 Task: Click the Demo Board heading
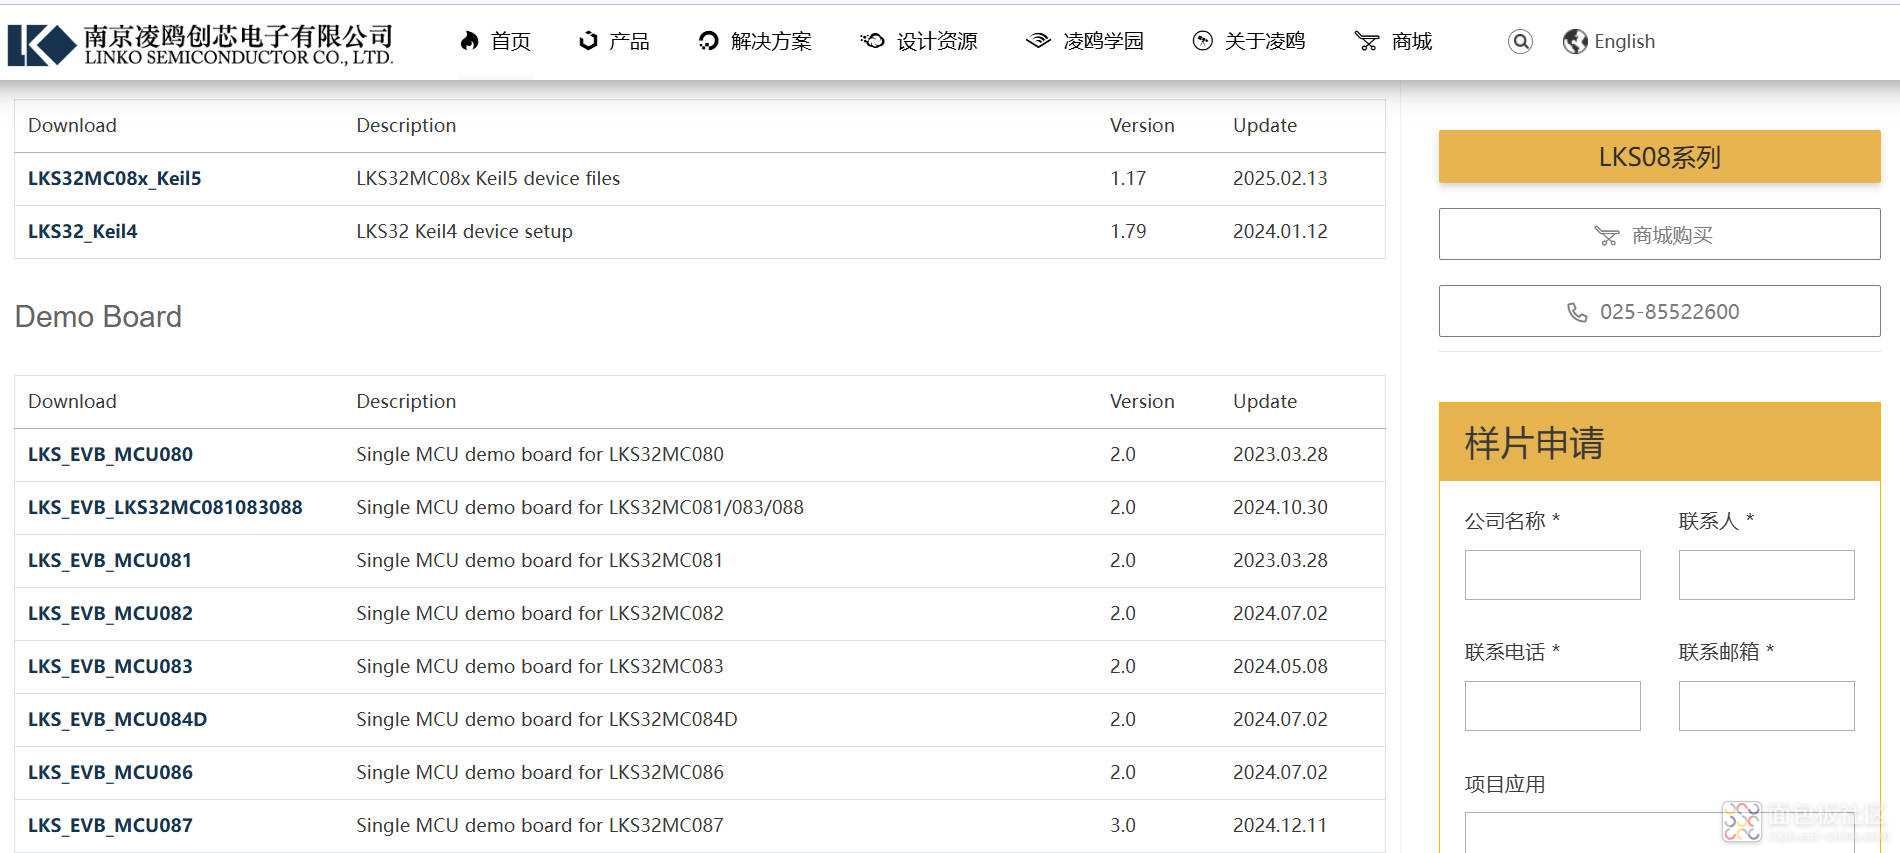pos(98,317)
